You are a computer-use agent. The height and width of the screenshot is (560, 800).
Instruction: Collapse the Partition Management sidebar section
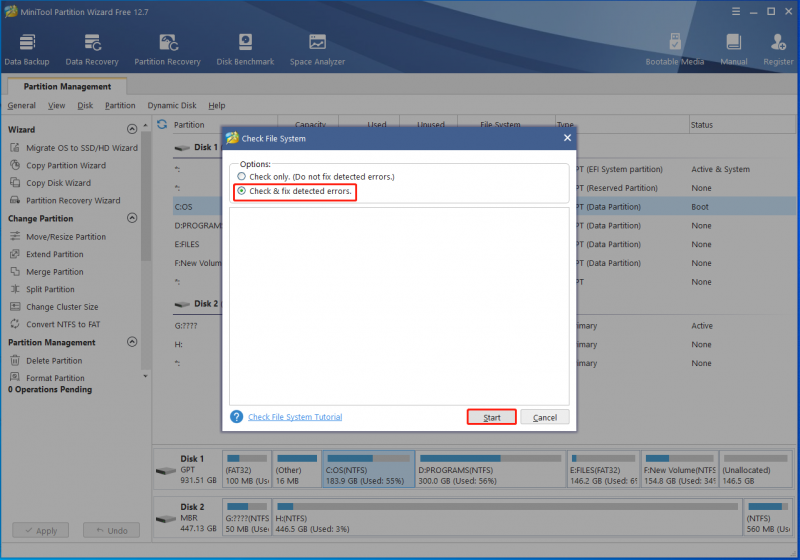click(132, 342)
